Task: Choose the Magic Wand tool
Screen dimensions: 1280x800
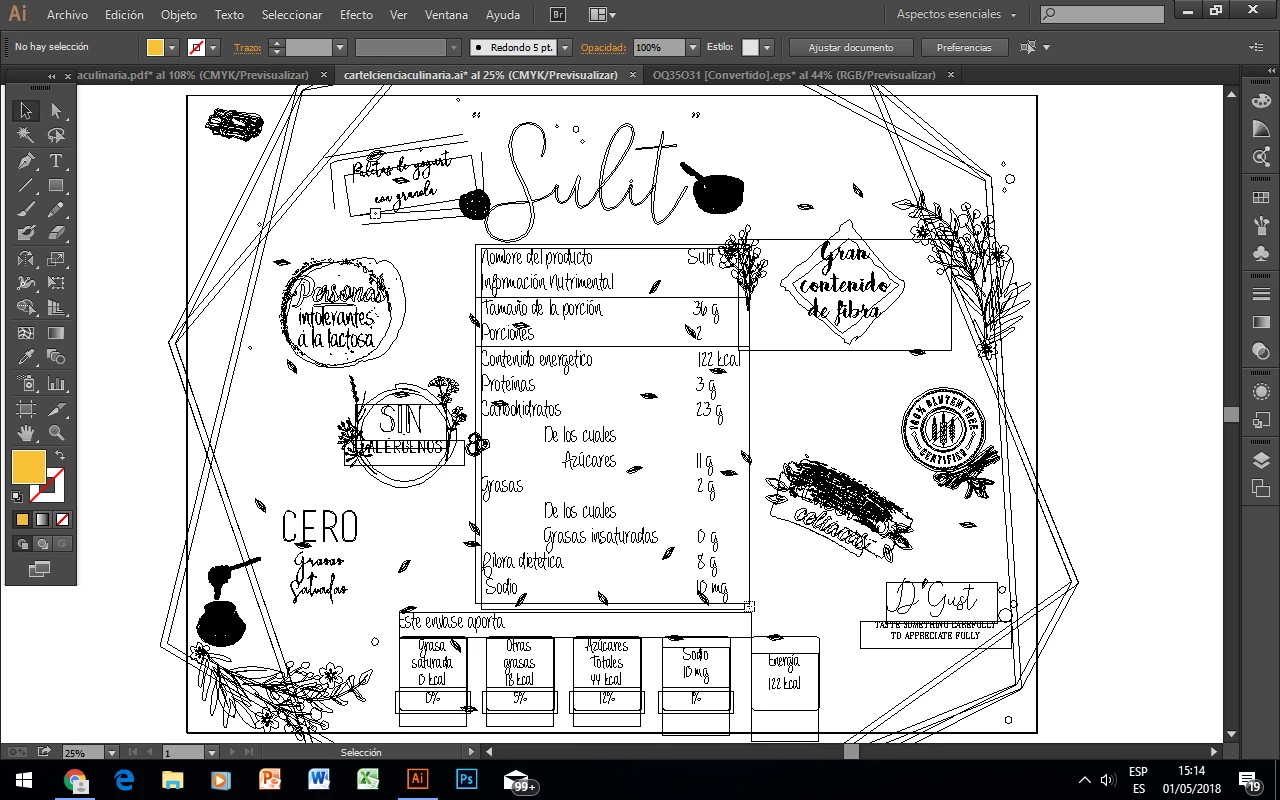Action: [26, 136]
